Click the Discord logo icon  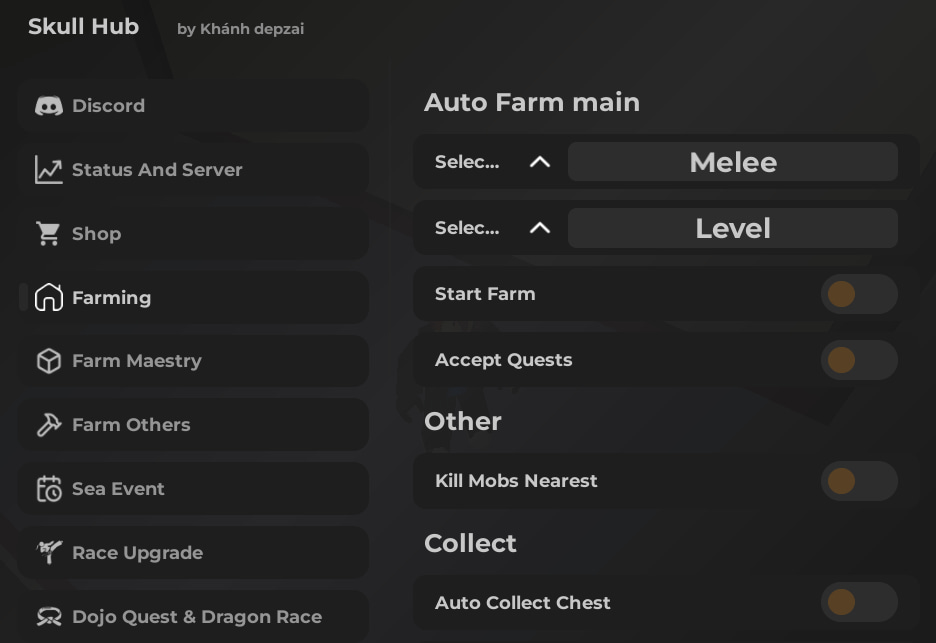point(49,106)
